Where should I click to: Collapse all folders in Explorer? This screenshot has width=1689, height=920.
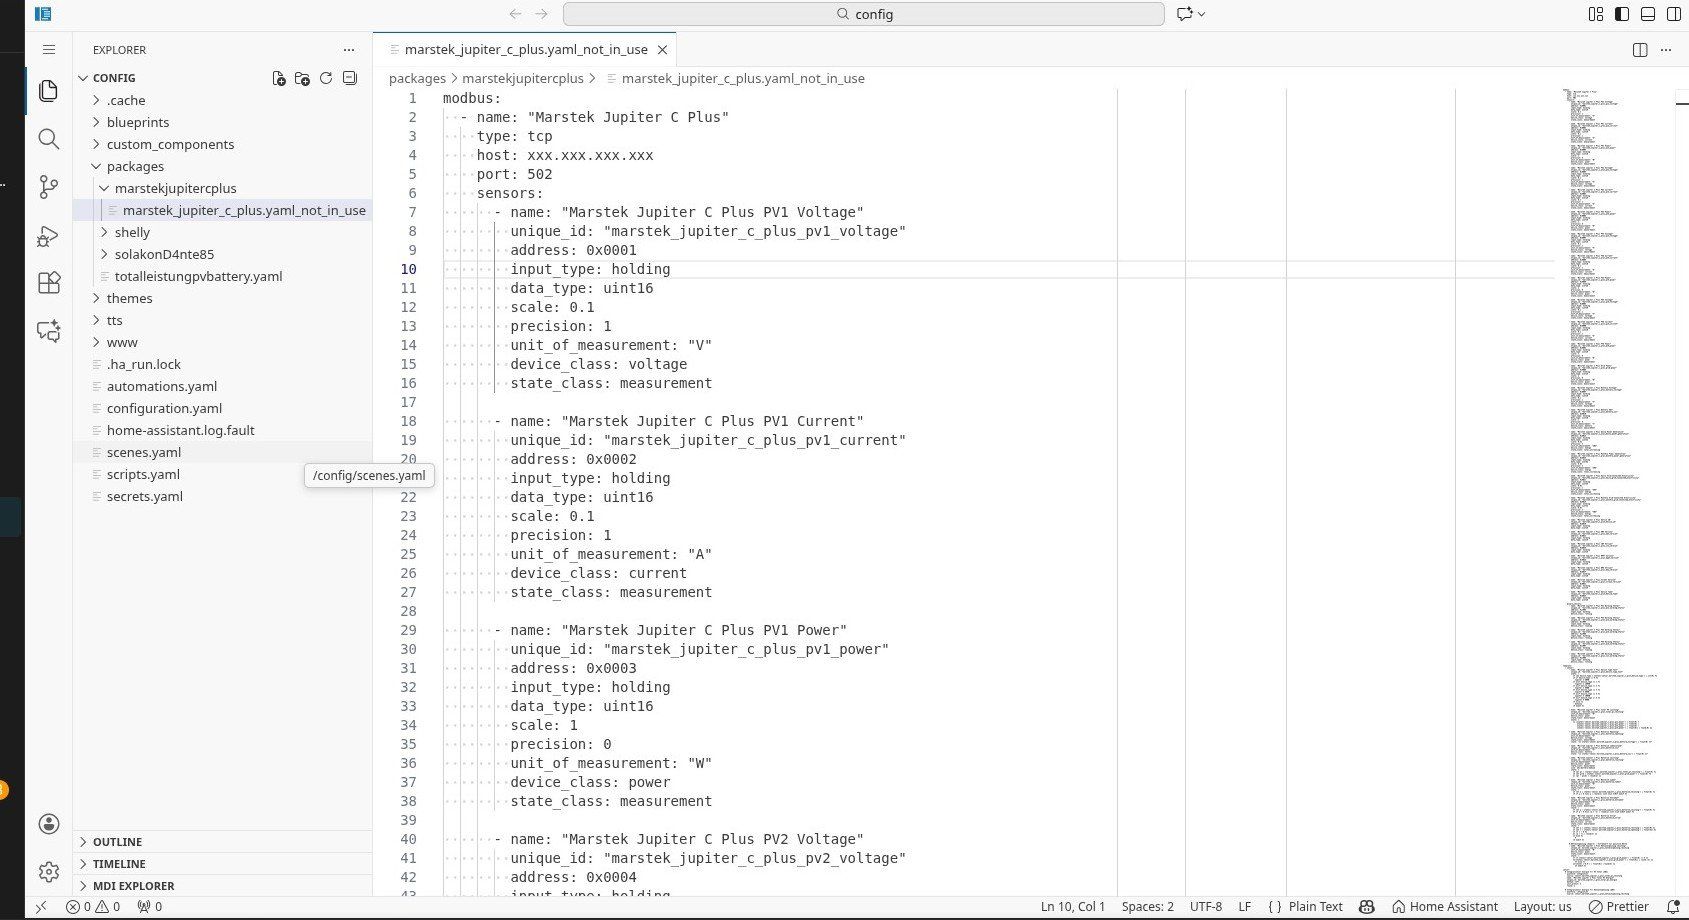click(x=349, y=78)
